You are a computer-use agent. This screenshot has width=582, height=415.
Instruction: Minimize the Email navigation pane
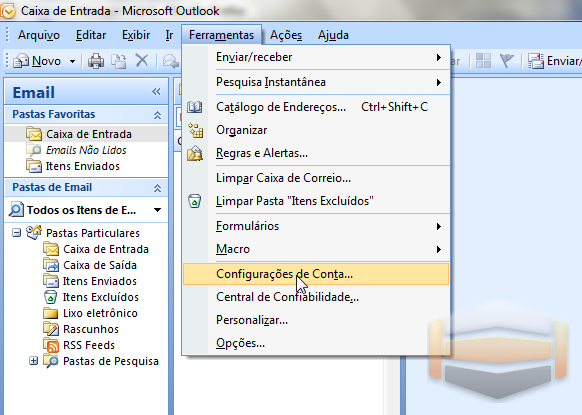pyautogui.click(x=156, y=92)
